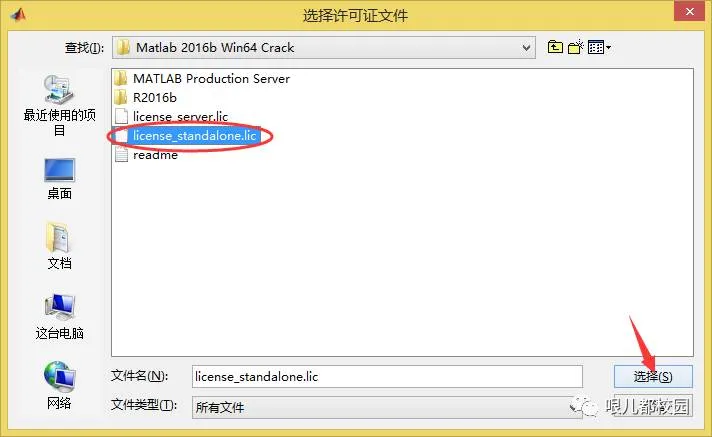This screenshot has height=437, width=712.
Task: Open the Recent Items shortcut in the sidebar
Action: (59, 105)
